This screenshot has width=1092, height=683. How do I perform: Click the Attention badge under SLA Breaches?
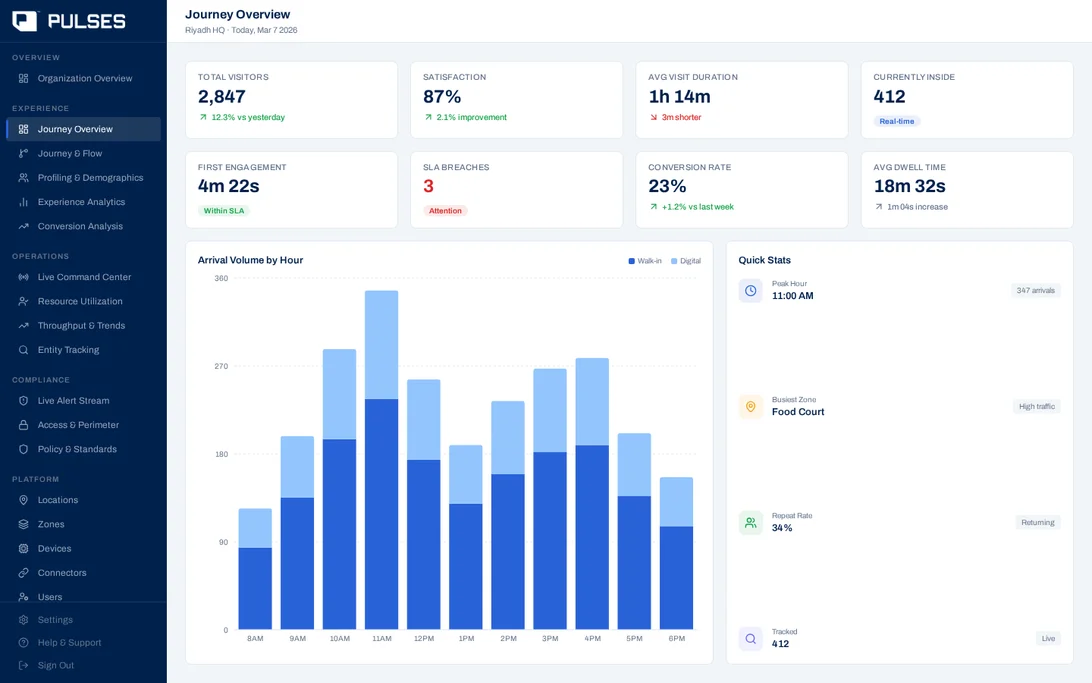pyautogui.click(x=445, y=211)
